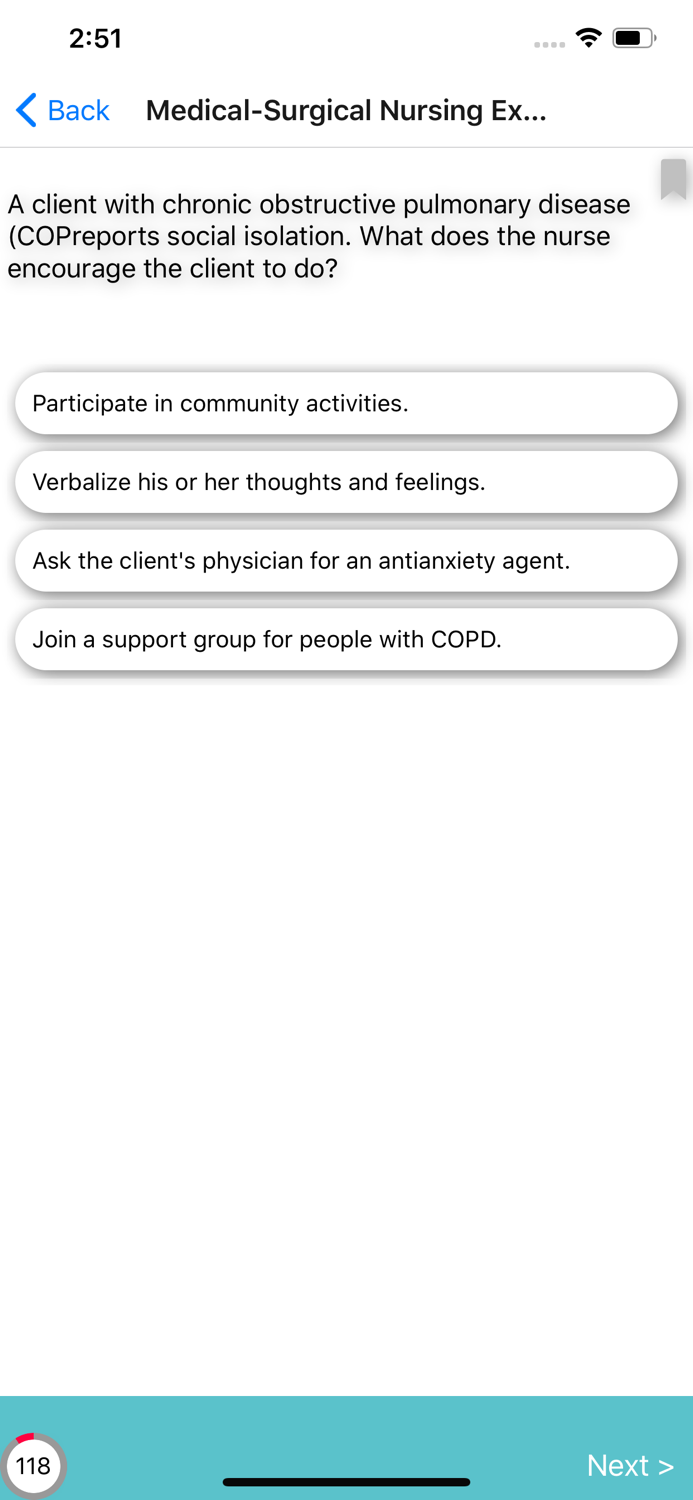The height and width of the screenshot is (1500, 693).
Task: Tap the battery indicator in the status bar
Action: [632, 37]
